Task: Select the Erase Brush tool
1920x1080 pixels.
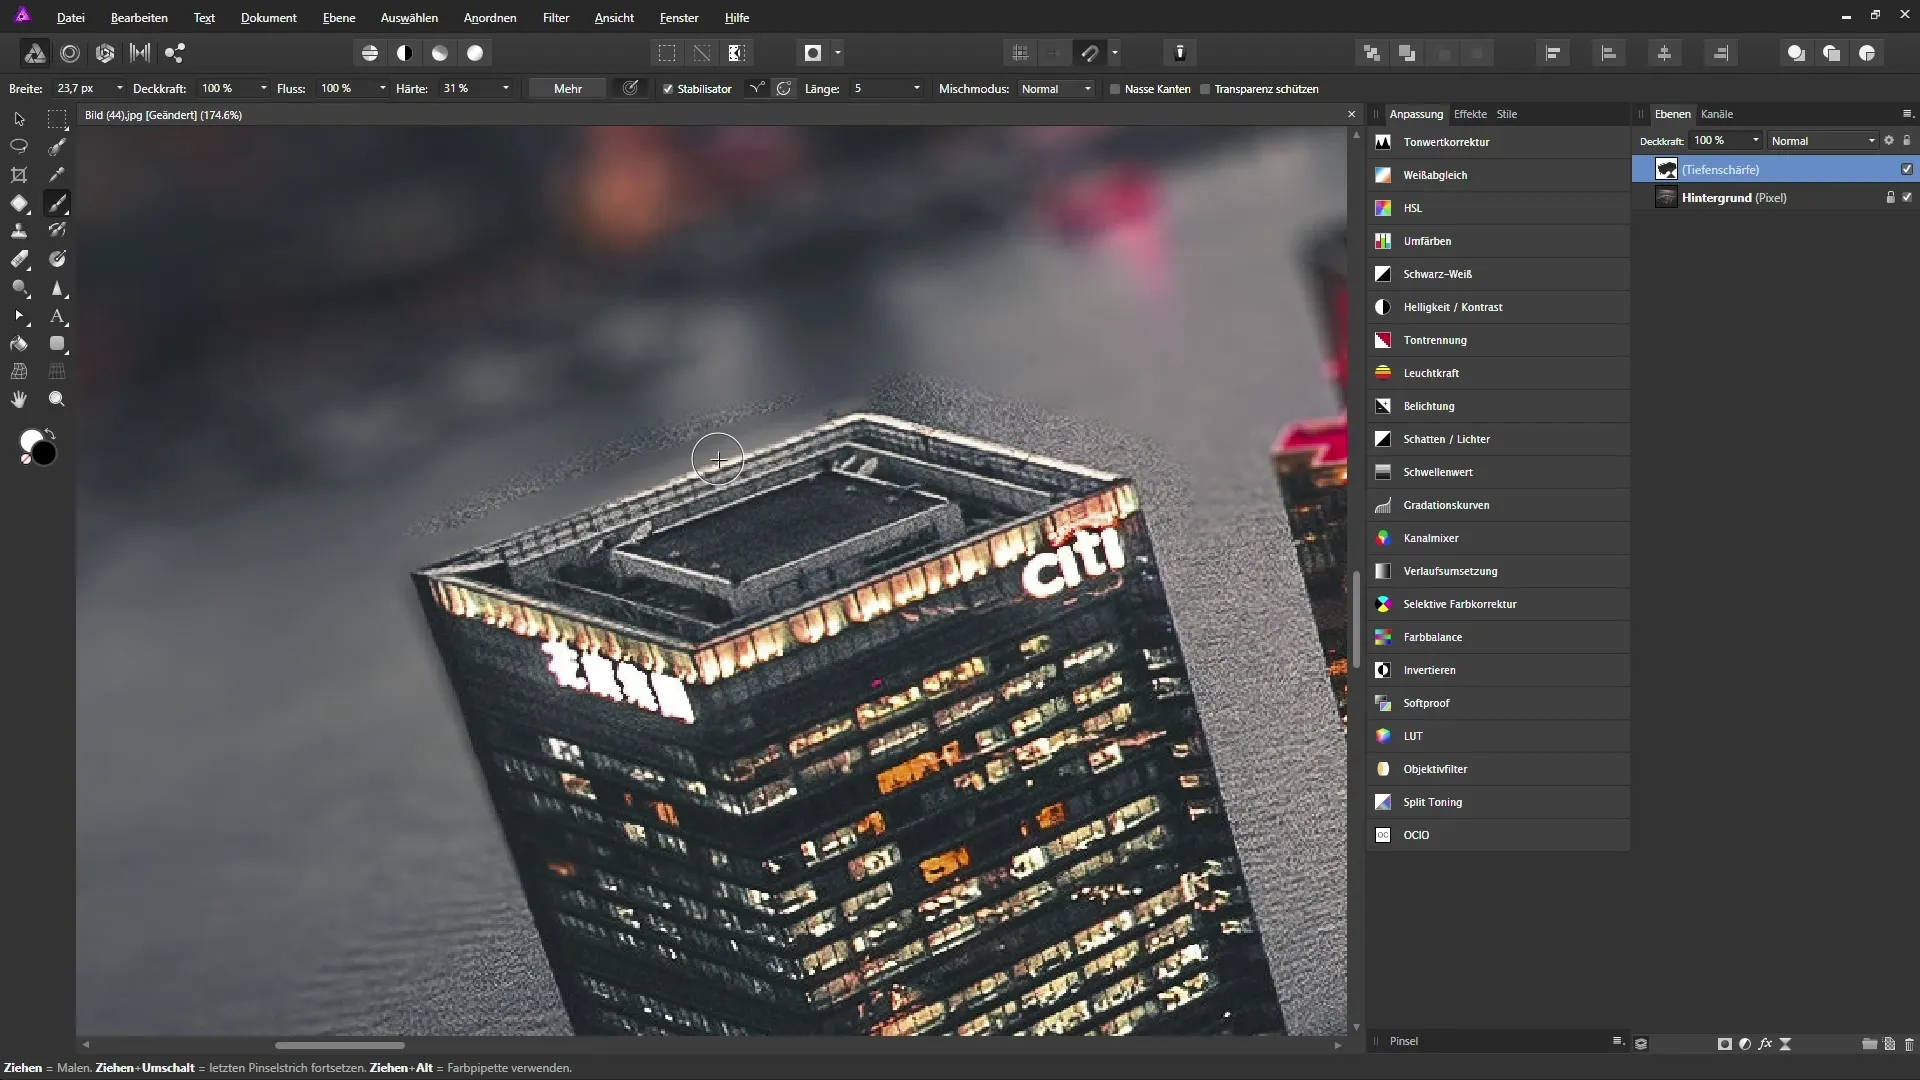Action: click(x=19, y=259)
